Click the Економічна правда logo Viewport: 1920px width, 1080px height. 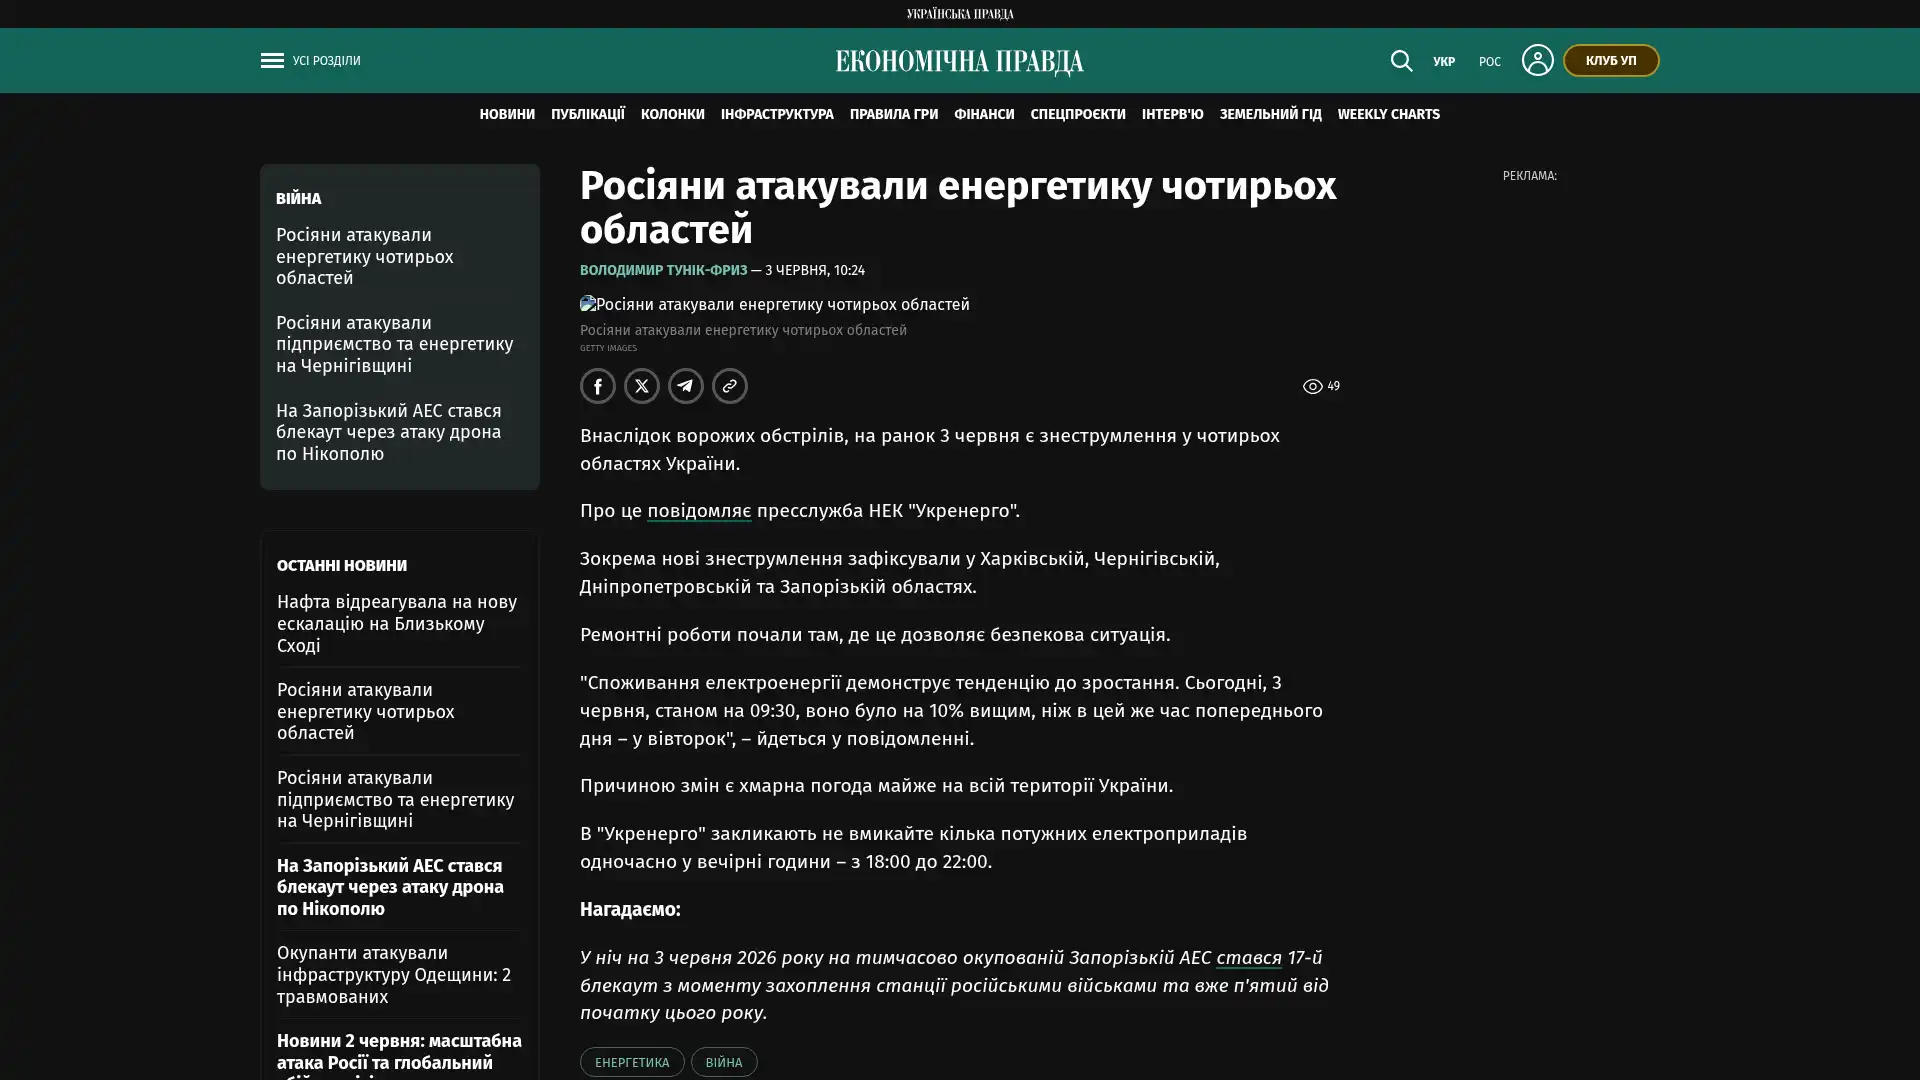pos(959,62)
